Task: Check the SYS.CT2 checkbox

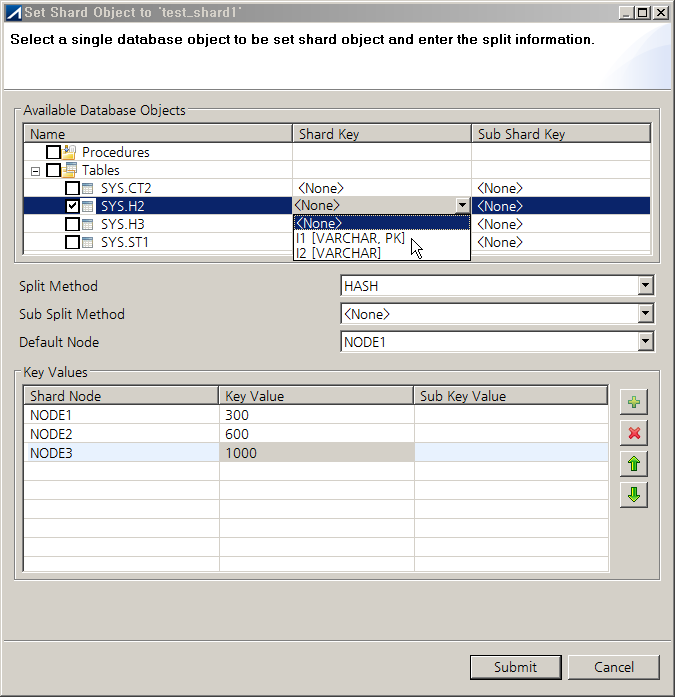Action: pos(72,188)
